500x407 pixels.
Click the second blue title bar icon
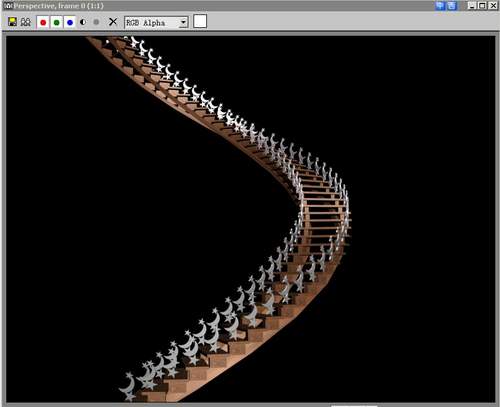tap(451, 6)
